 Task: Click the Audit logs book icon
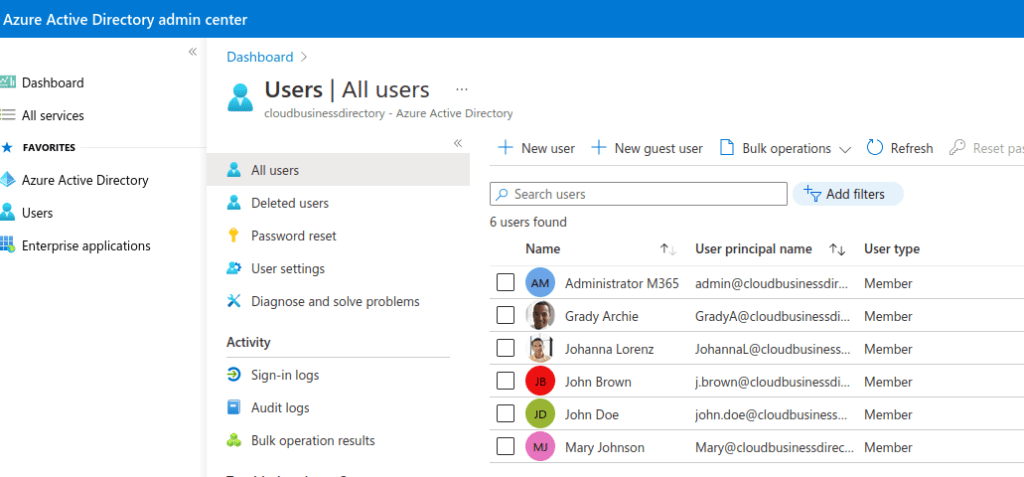coord(234,407)
